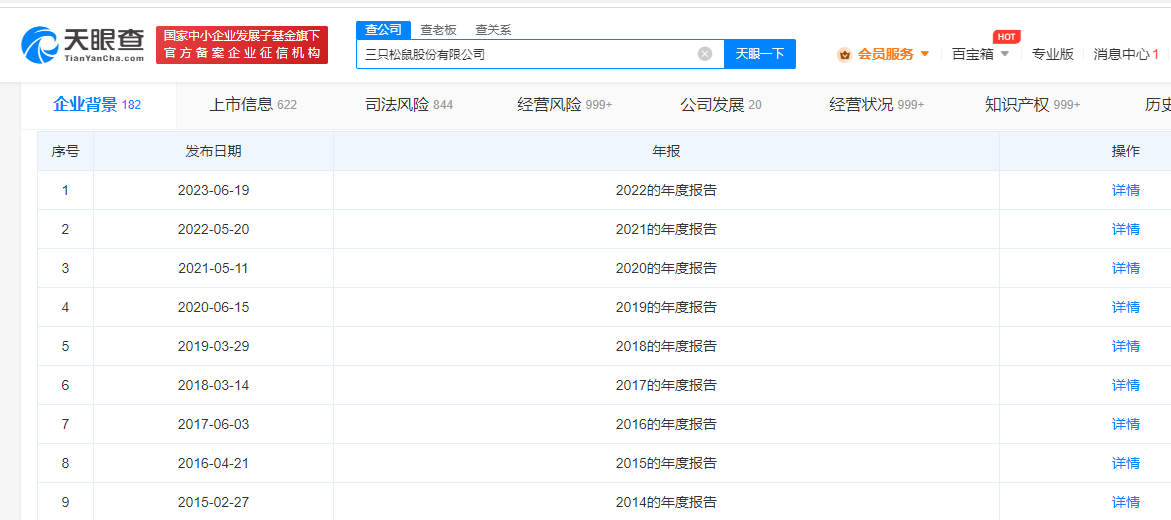Expand the 百宝箱 dropdown arrow

click(1004, 54)
